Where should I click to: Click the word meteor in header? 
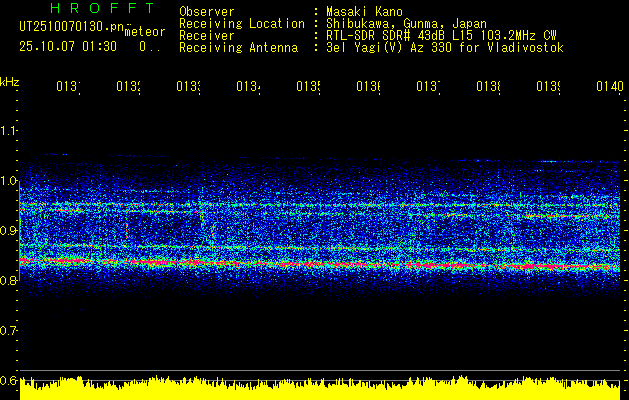pyautogui.click(x=145, y=32)
